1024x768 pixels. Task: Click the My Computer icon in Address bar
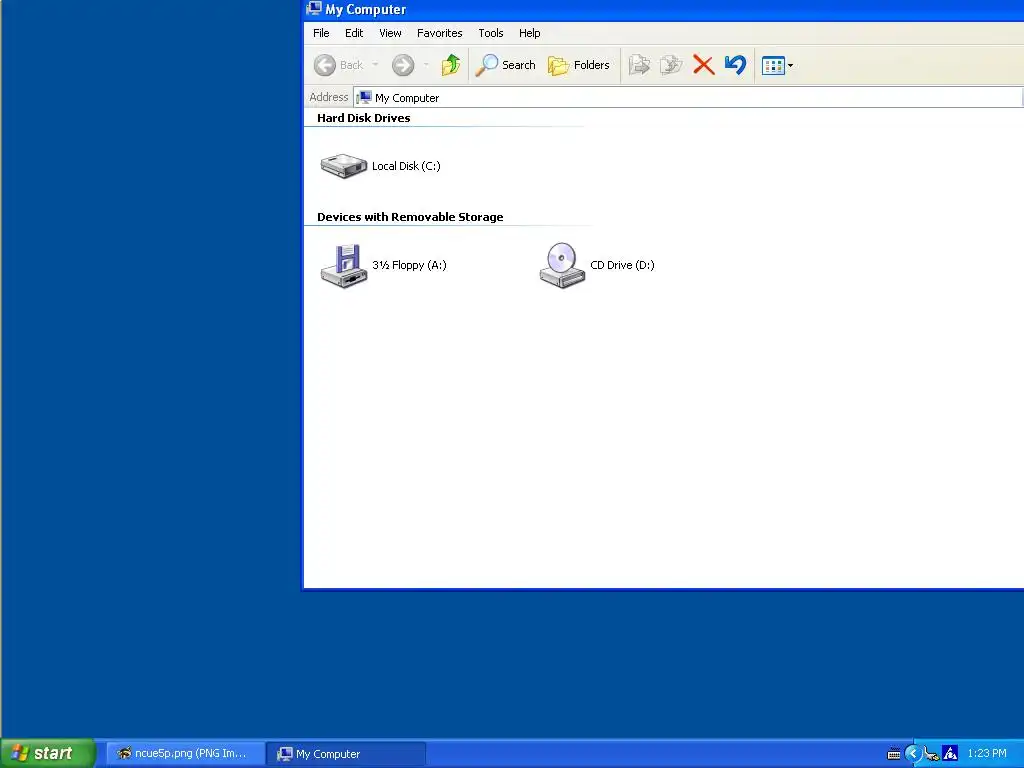364,97
